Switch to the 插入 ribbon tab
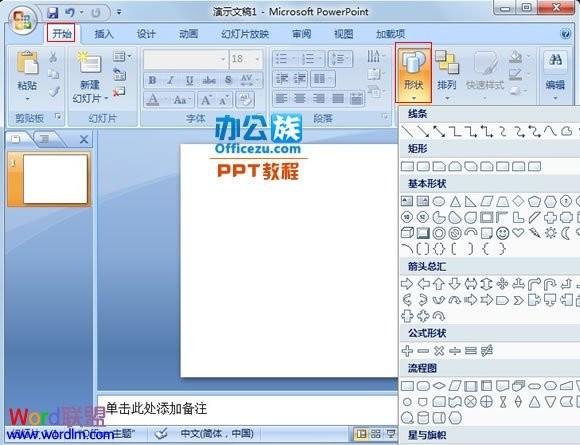This screenshot has width=580, height=445. tap(104, 34)
